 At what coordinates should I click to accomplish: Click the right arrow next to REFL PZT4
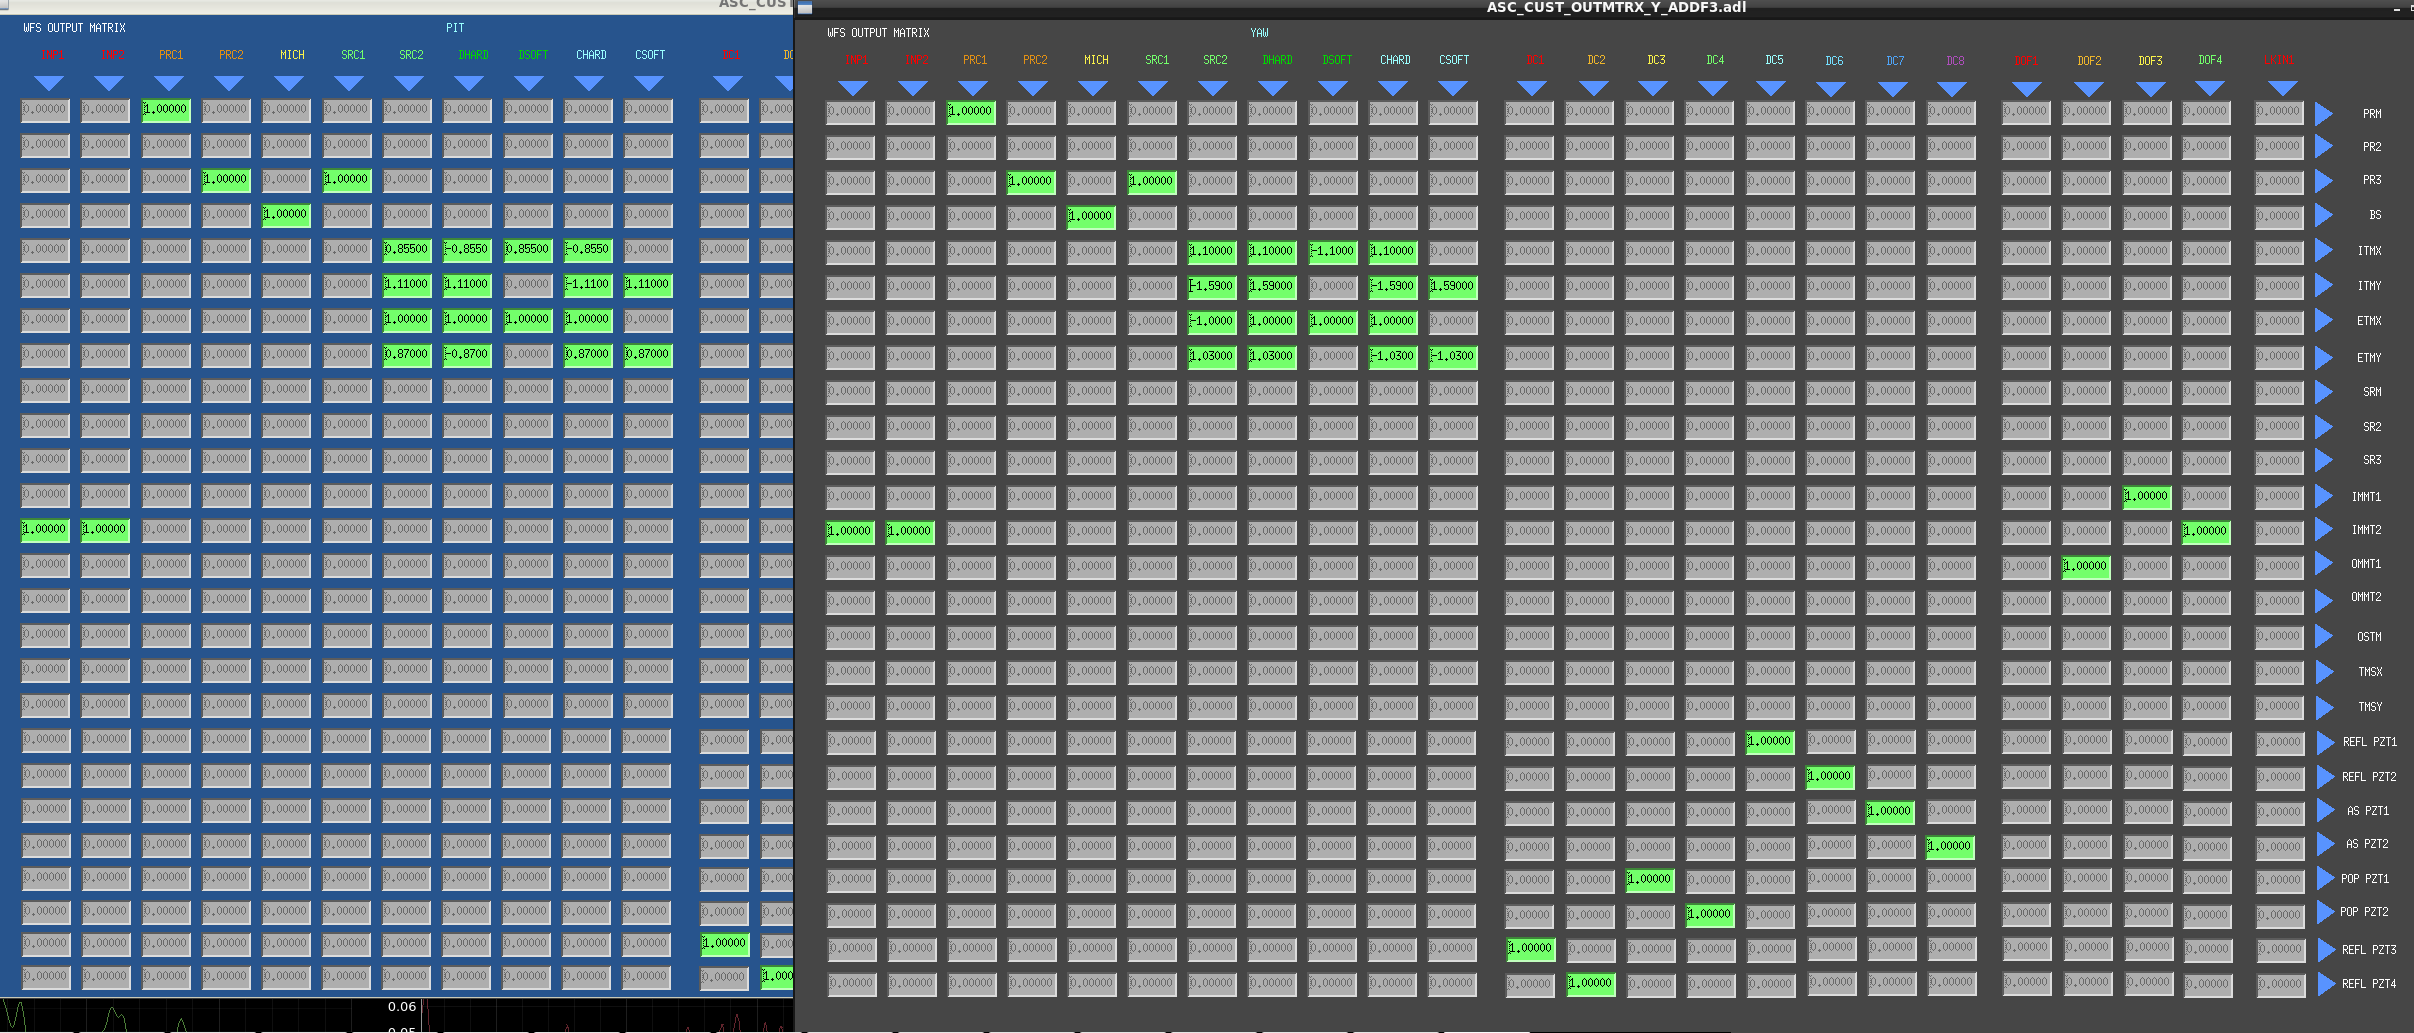2326,984
